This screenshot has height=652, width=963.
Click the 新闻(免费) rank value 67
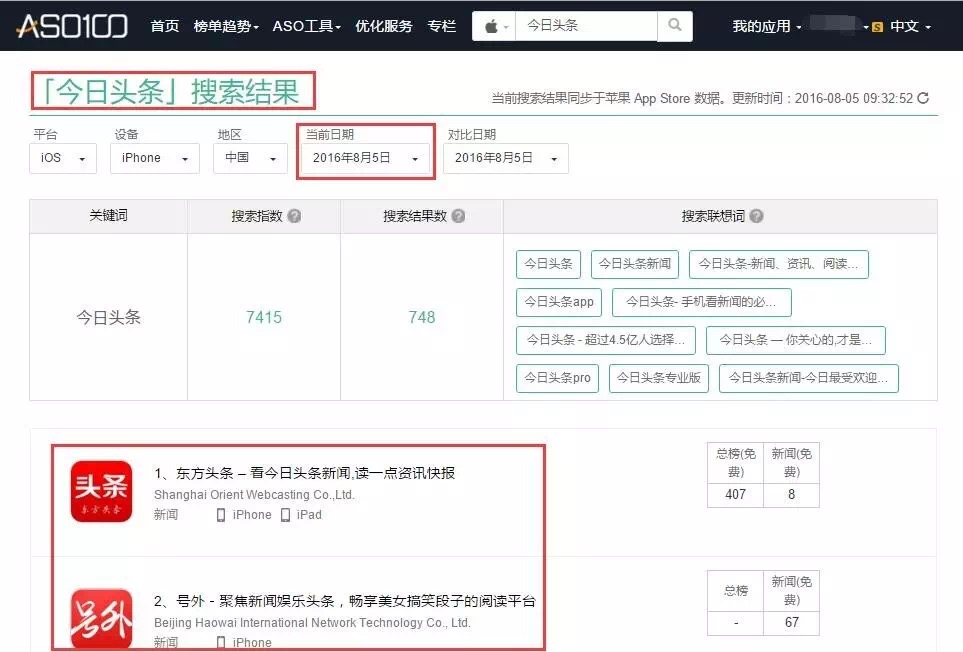pos(792,623)
